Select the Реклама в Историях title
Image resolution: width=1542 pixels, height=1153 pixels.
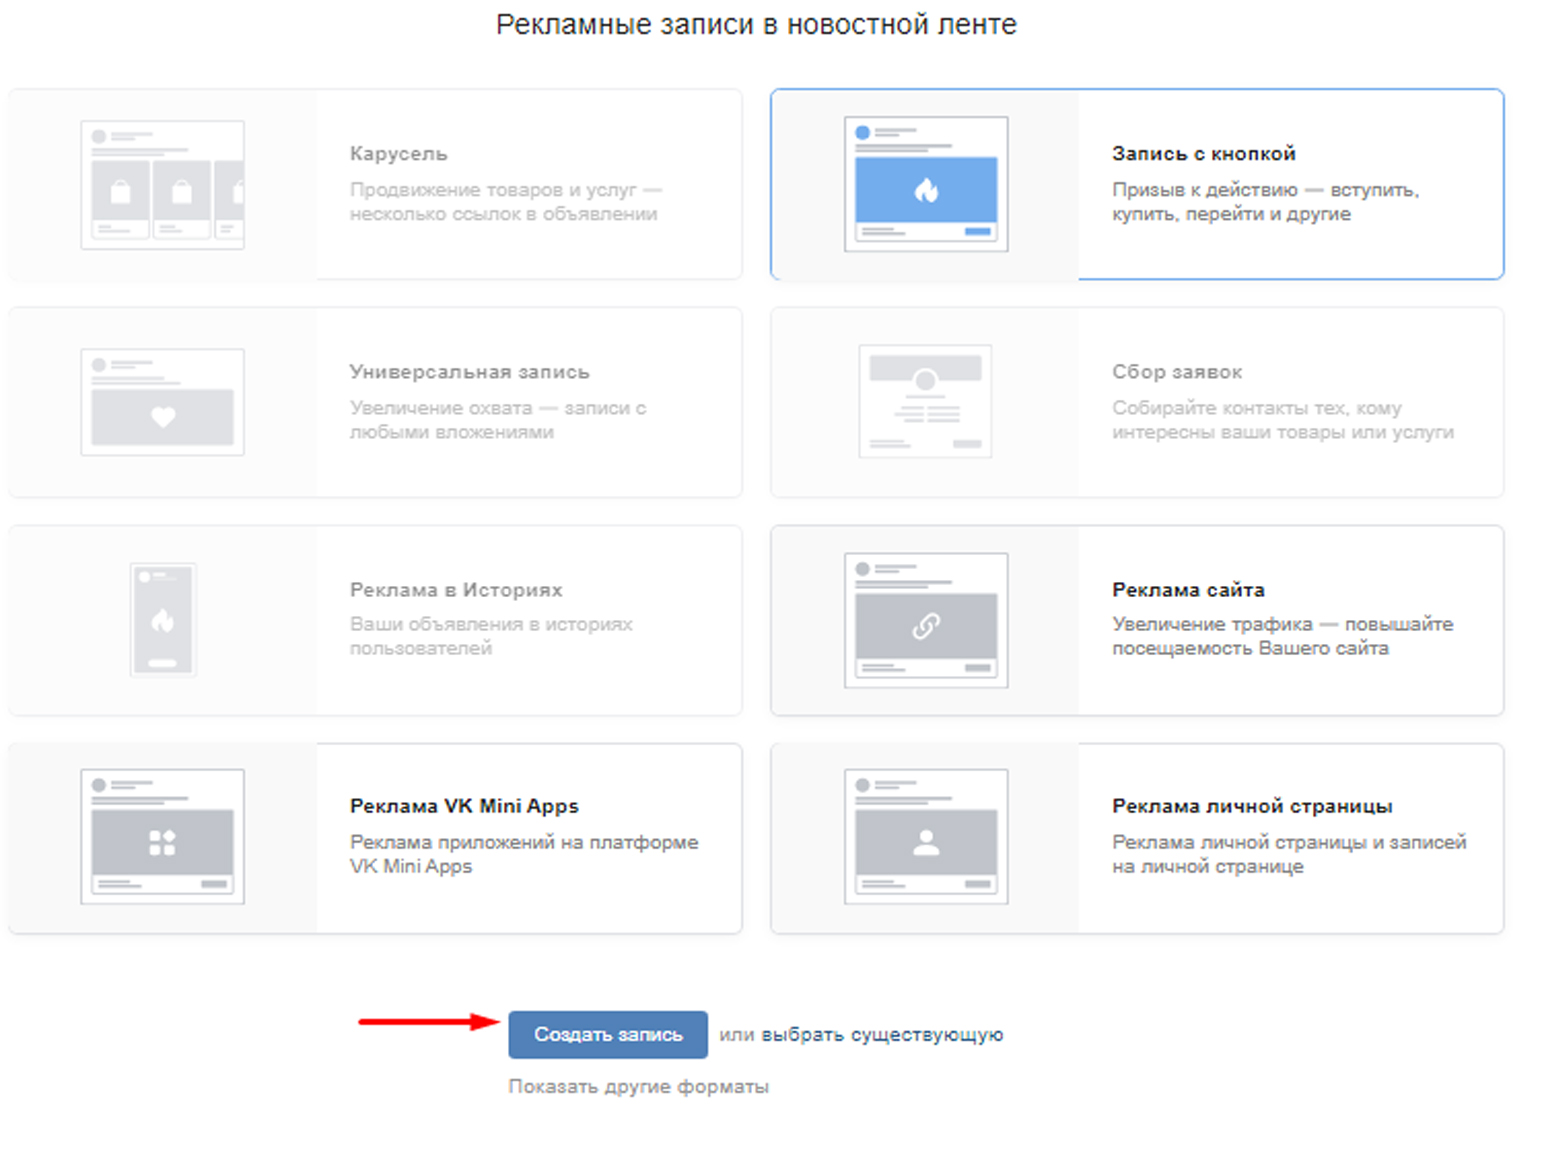(x=455, y=590)
